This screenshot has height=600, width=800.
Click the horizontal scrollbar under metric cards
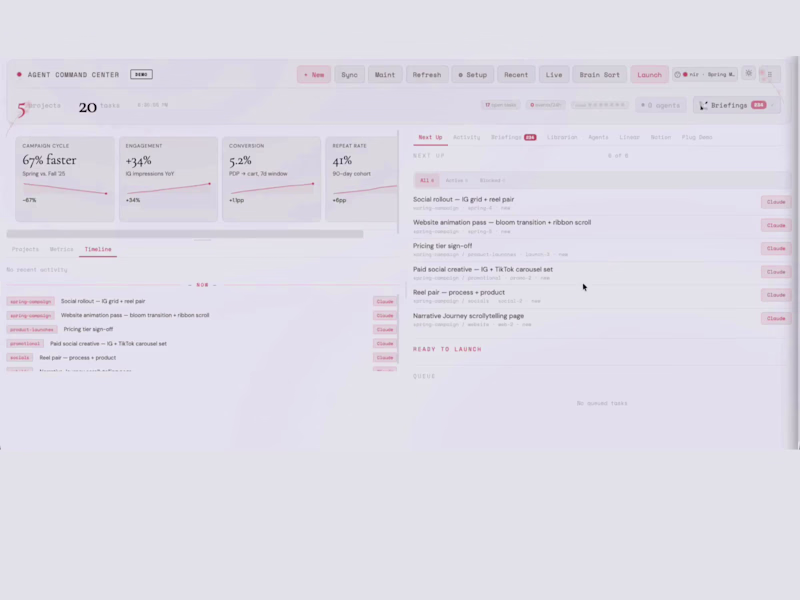click(x=185, y=234)
